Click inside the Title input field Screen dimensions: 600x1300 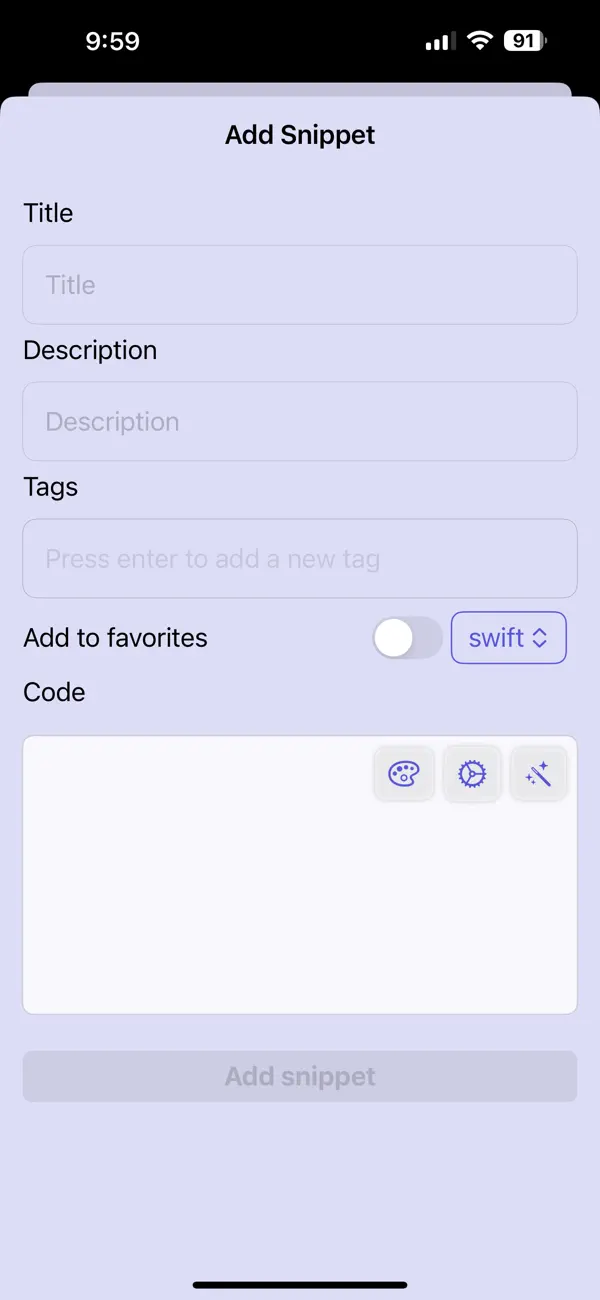click(x=300, y=284)
